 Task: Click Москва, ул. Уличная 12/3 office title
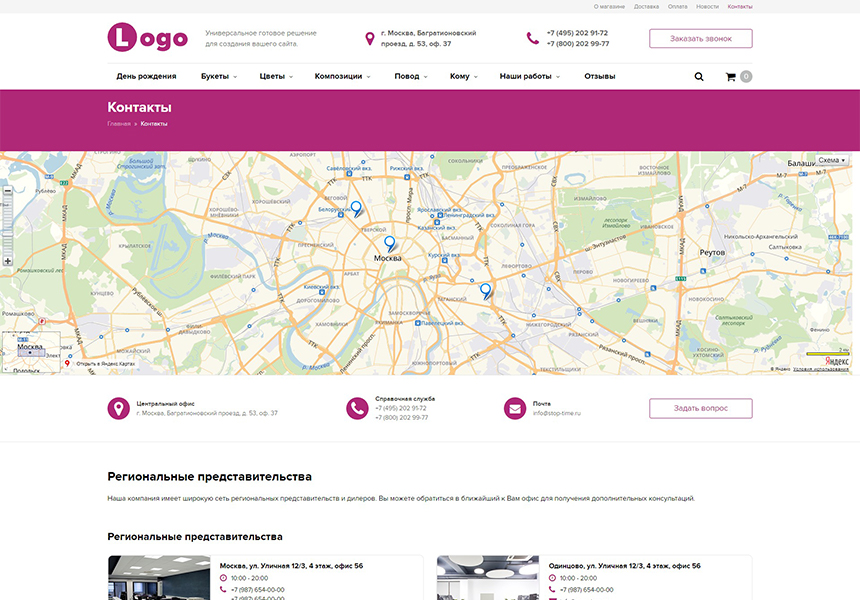click(x=291, y=566)
